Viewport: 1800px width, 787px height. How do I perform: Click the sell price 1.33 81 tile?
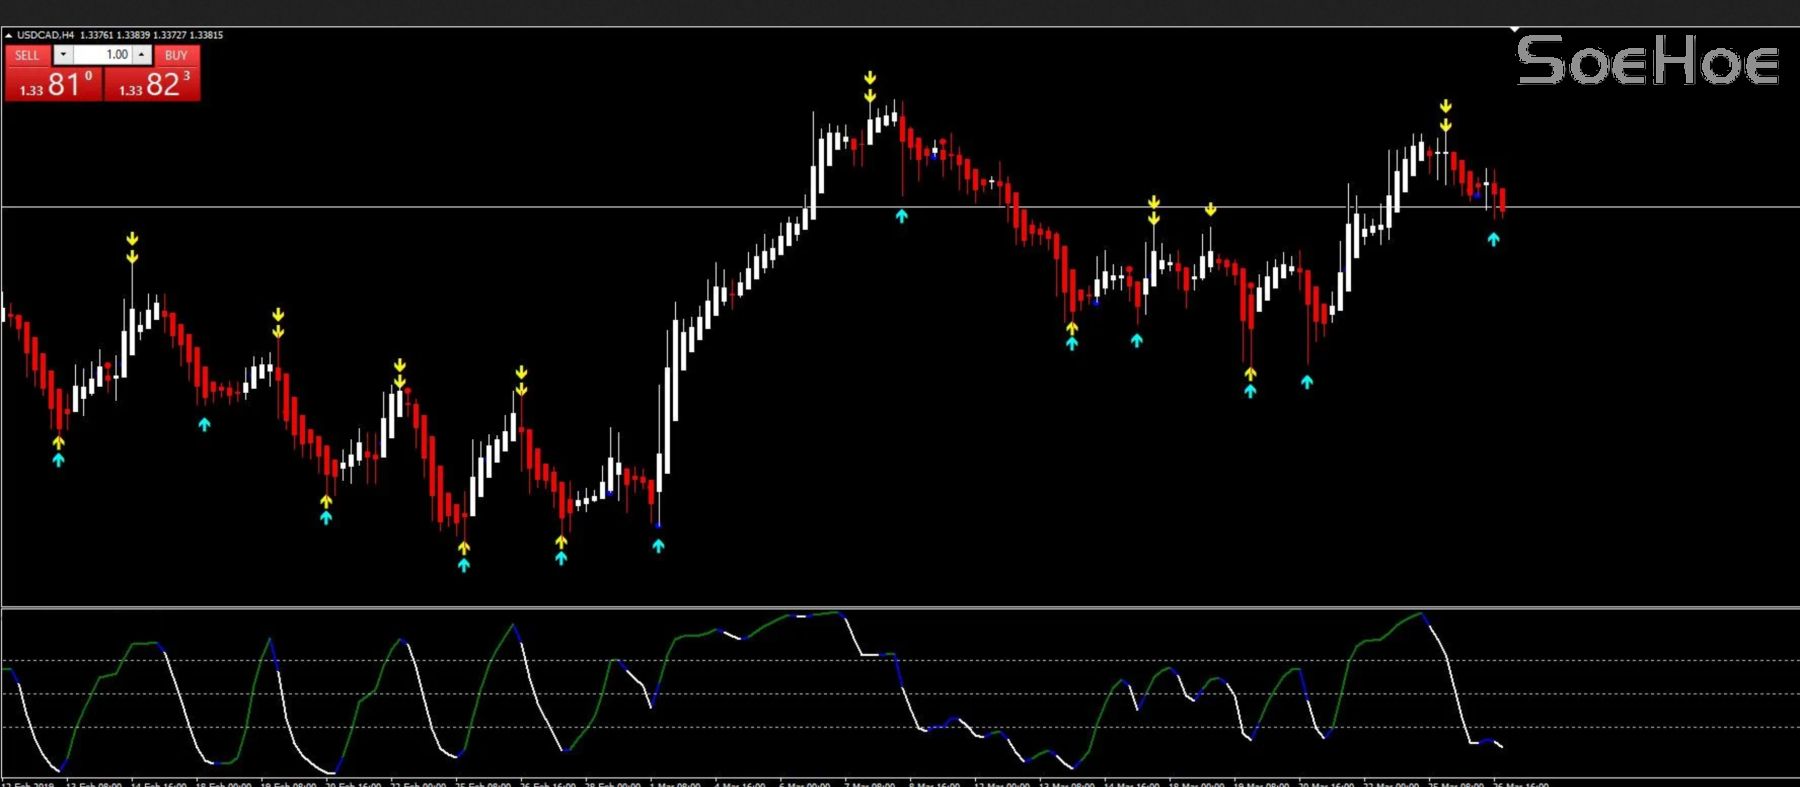point(54,85)
